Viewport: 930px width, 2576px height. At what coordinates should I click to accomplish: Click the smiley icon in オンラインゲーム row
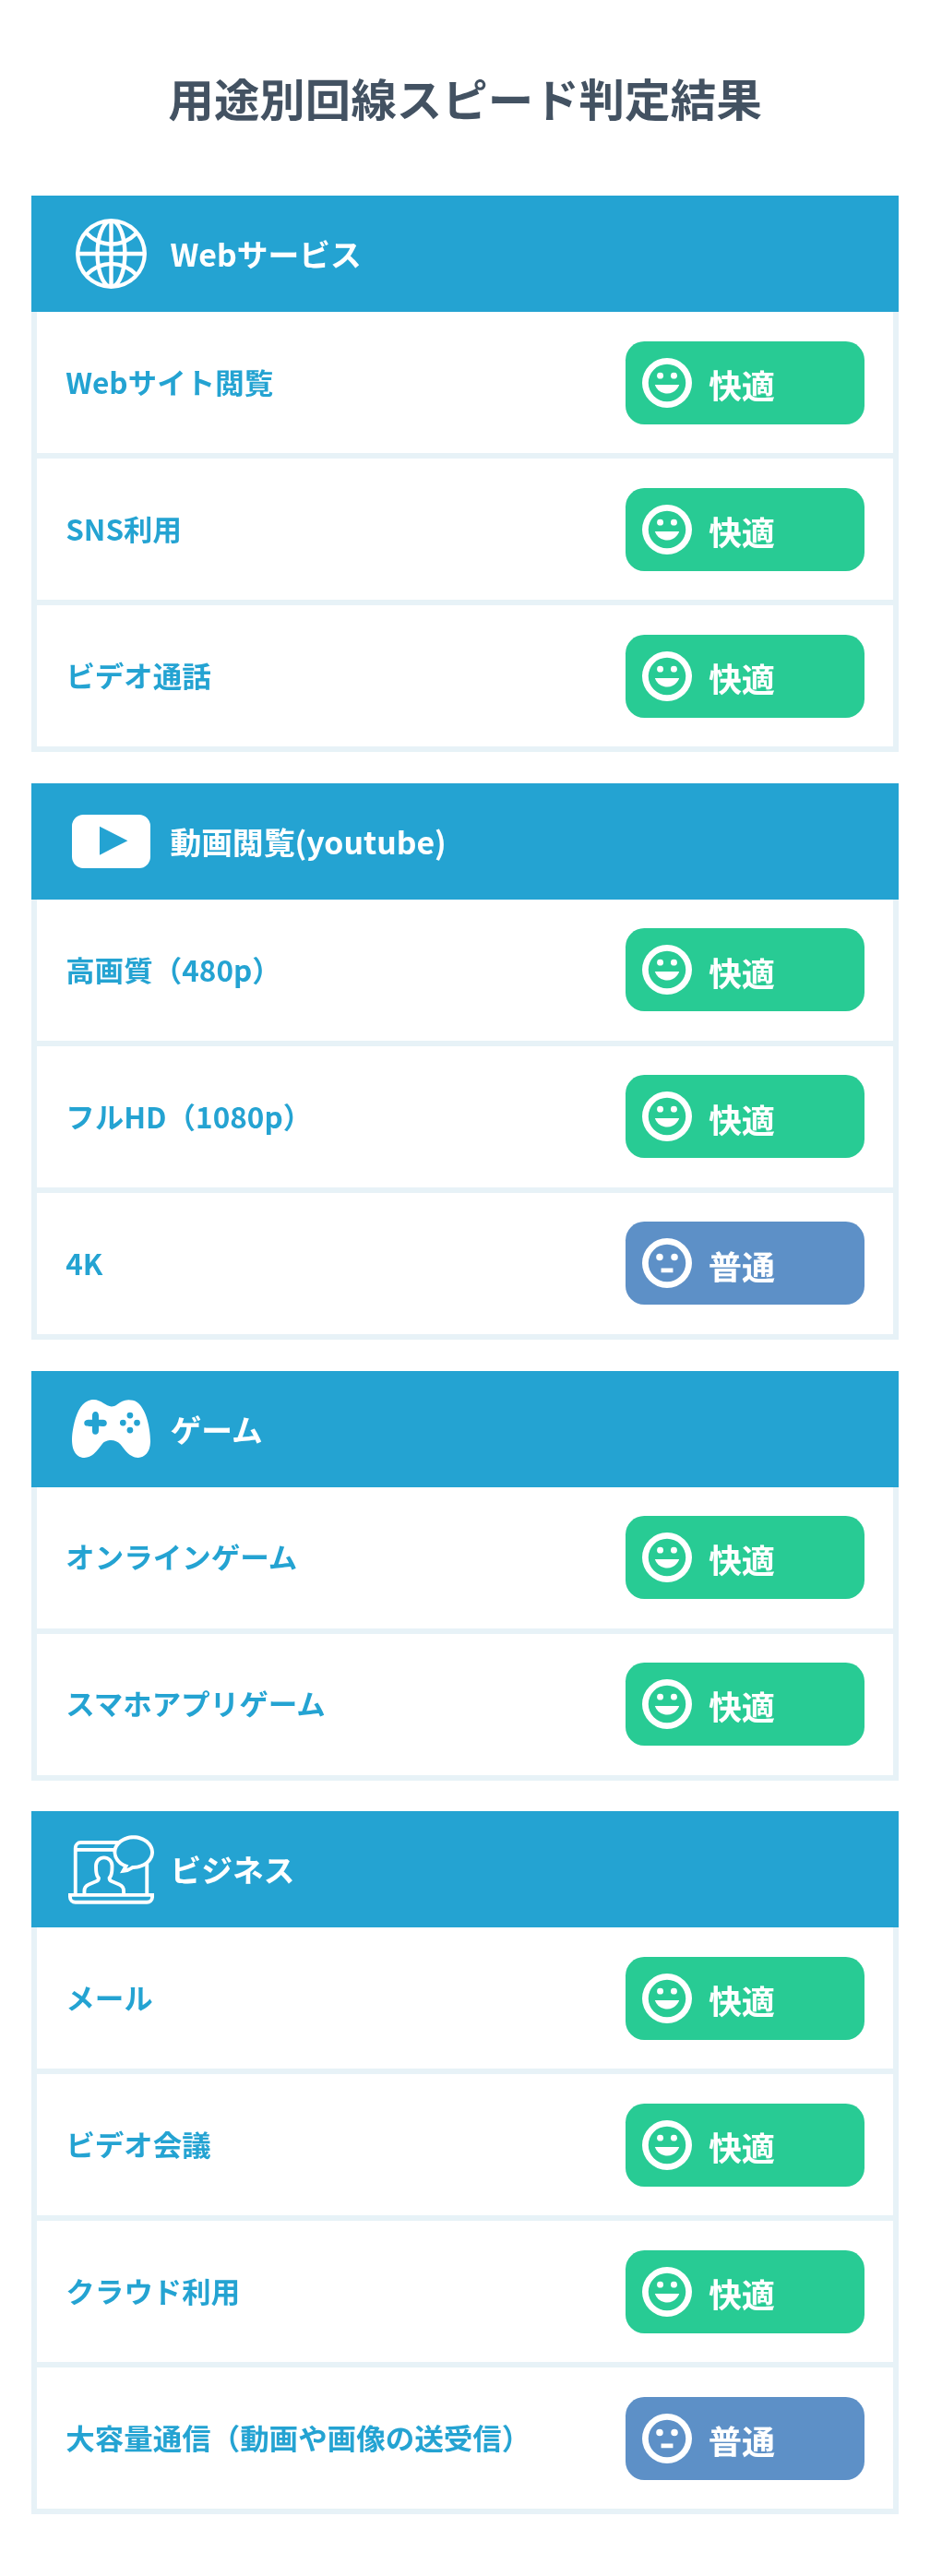(667, 1557)
